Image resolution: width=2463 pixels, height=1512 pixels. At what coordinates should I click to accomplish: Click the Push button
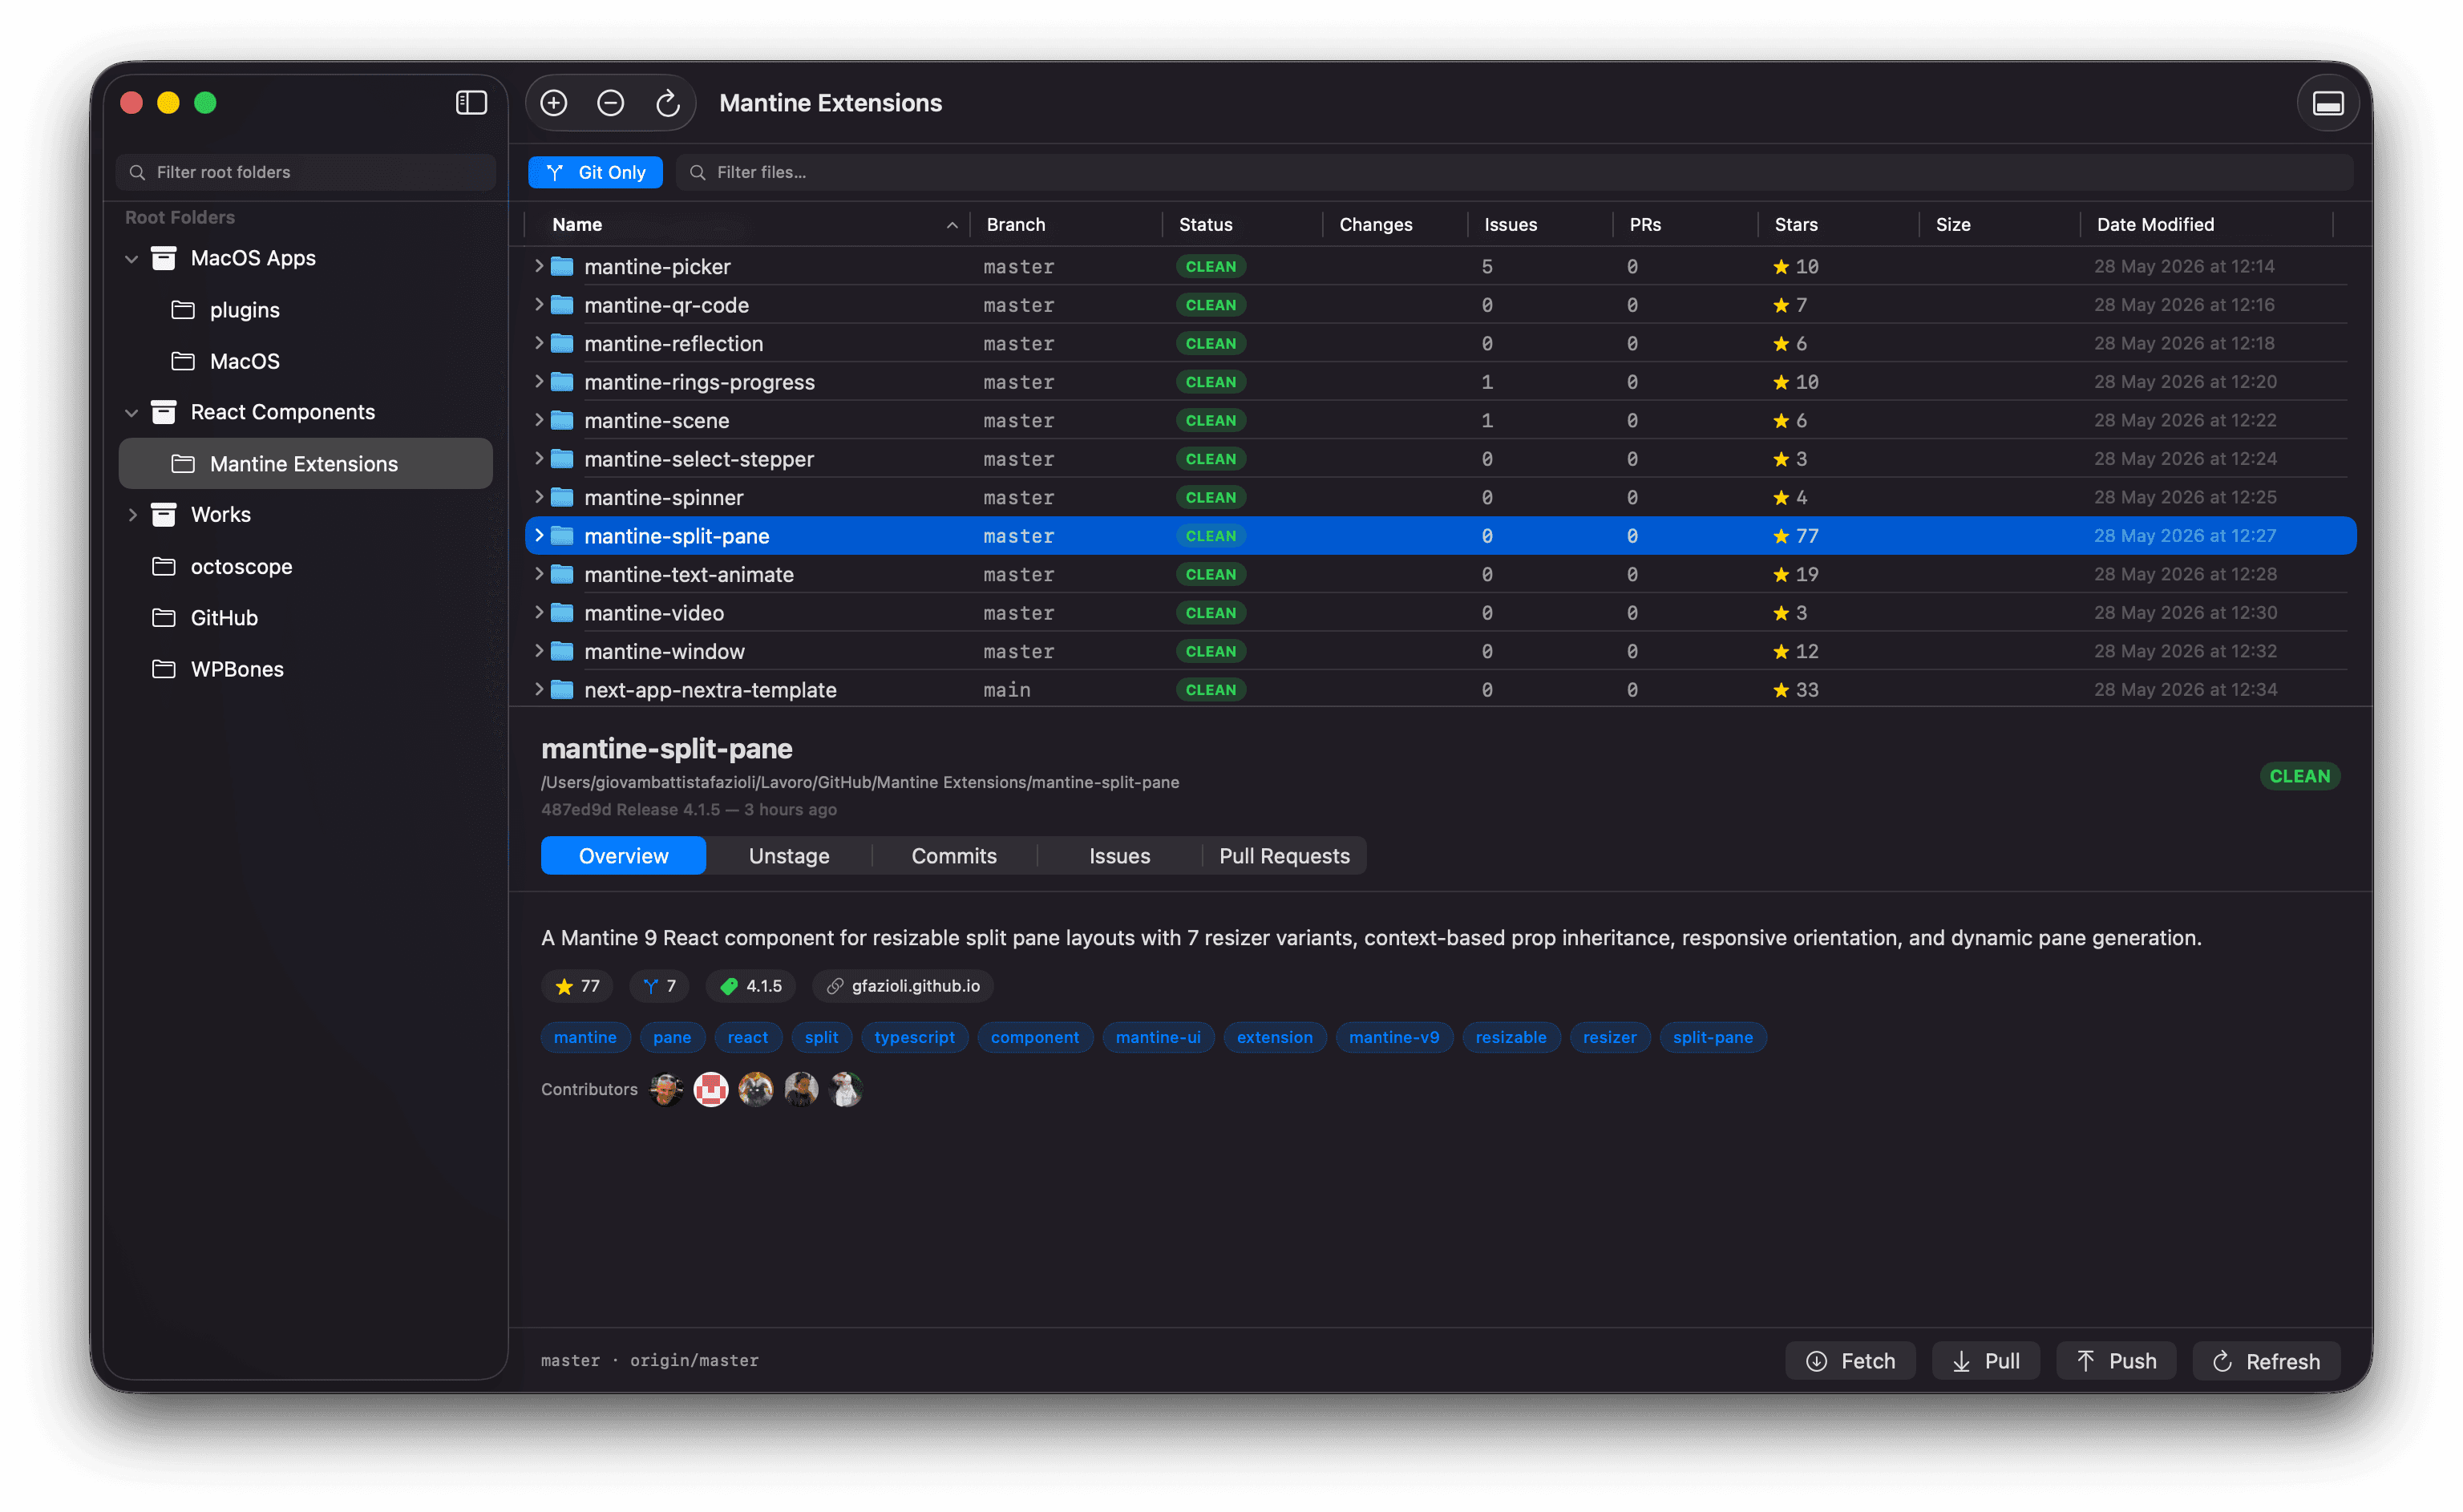[2116, 1361]
